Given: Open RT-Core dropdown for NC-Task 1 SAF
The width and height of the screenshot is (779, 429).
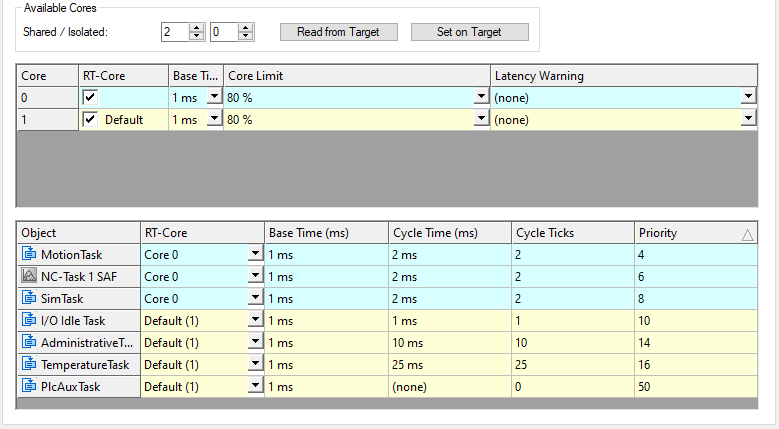Looking at the screenshot, I should pos(255,275).
